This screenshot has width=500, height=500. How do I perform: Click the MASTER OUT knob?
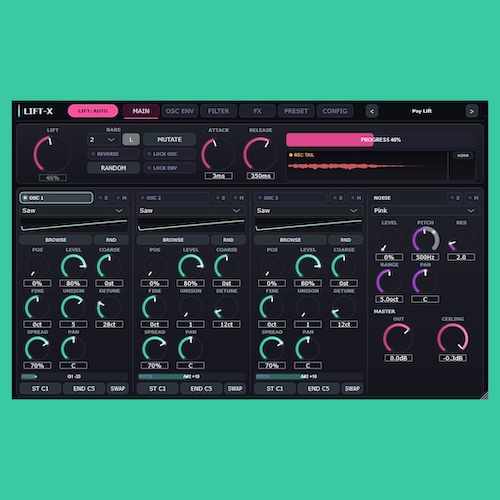click(x=398, y=338)
